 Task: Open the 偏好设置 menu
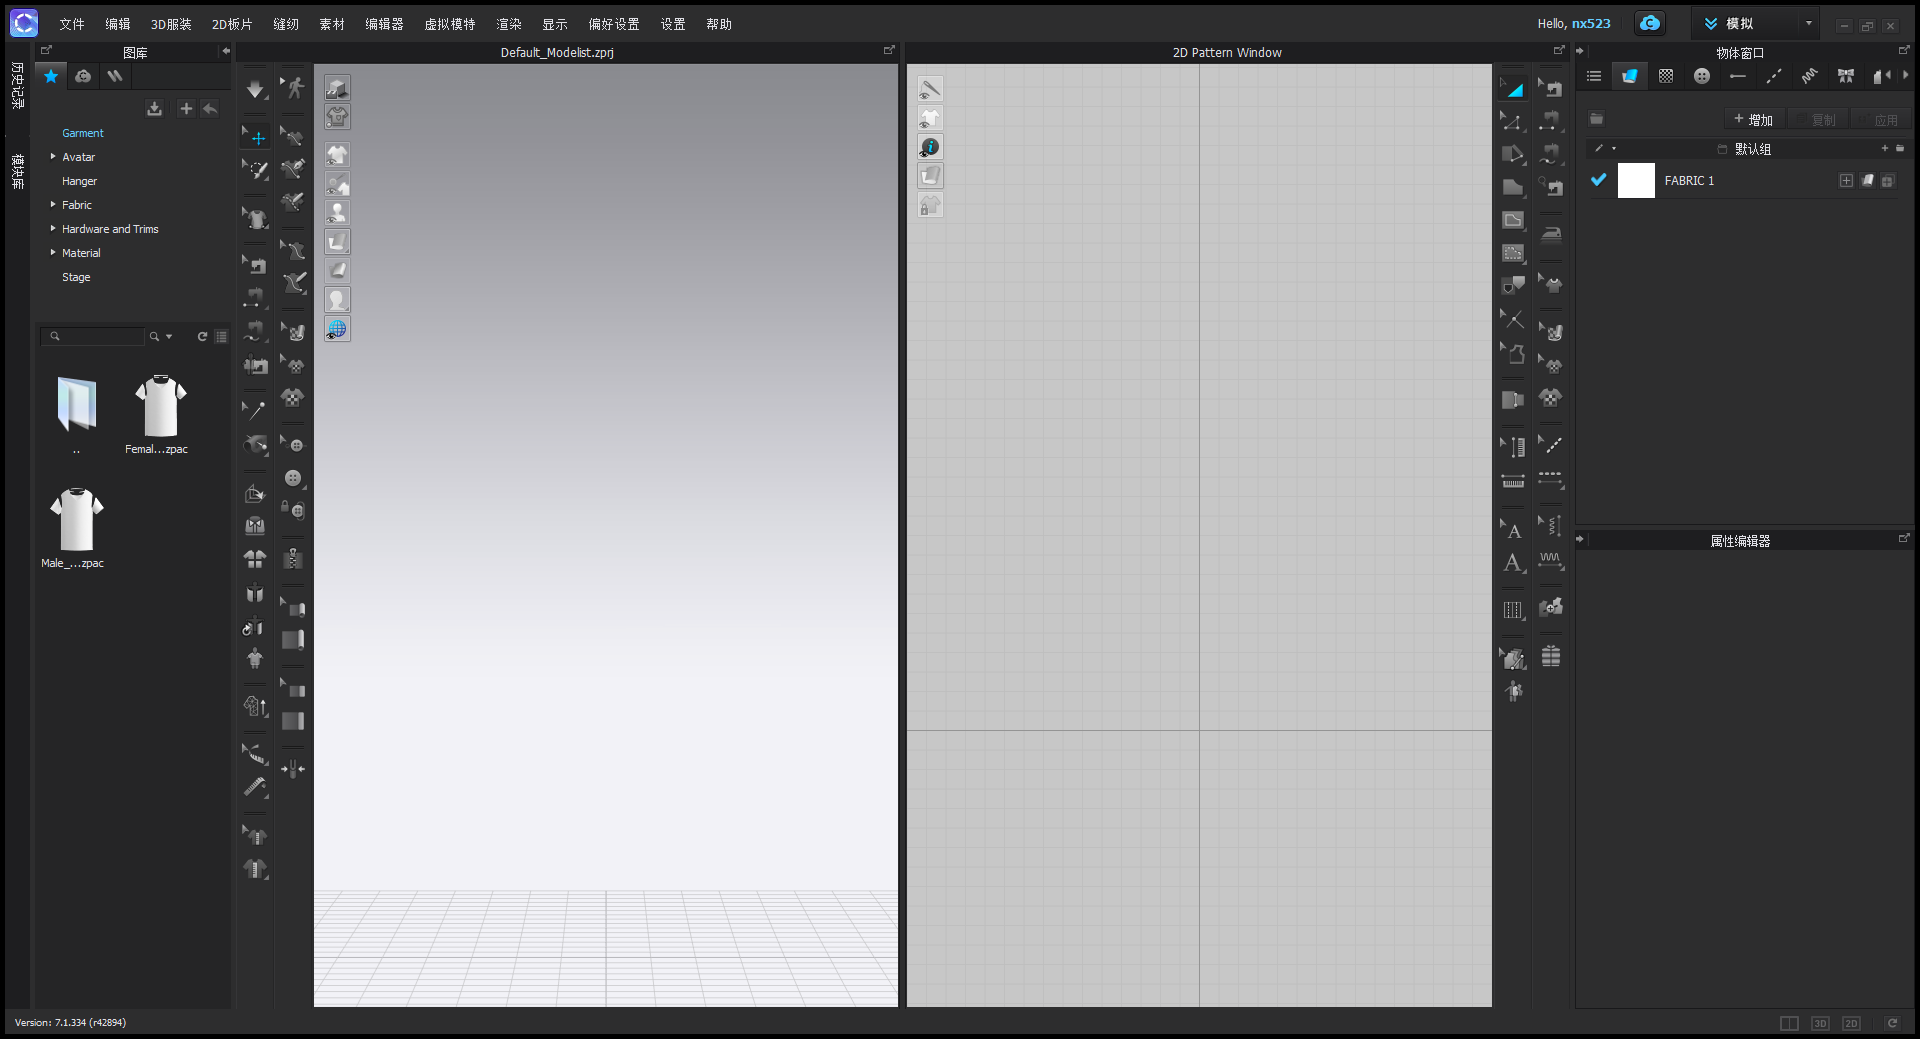coord(613,24)
